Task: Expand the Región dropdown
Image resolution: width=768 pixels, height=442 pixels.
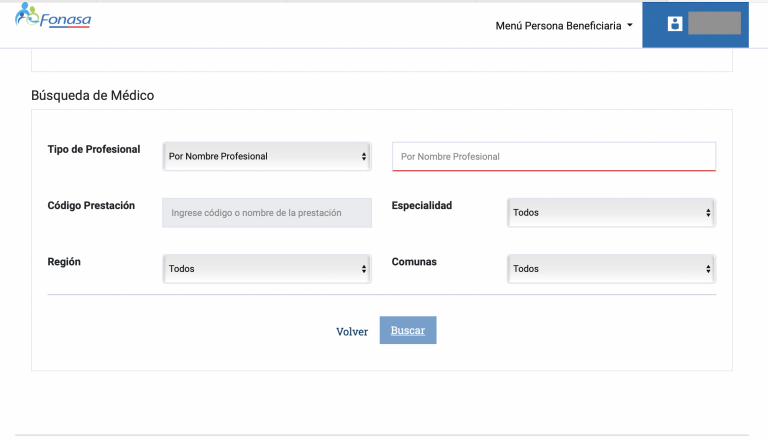Action: tap(266, 268)
